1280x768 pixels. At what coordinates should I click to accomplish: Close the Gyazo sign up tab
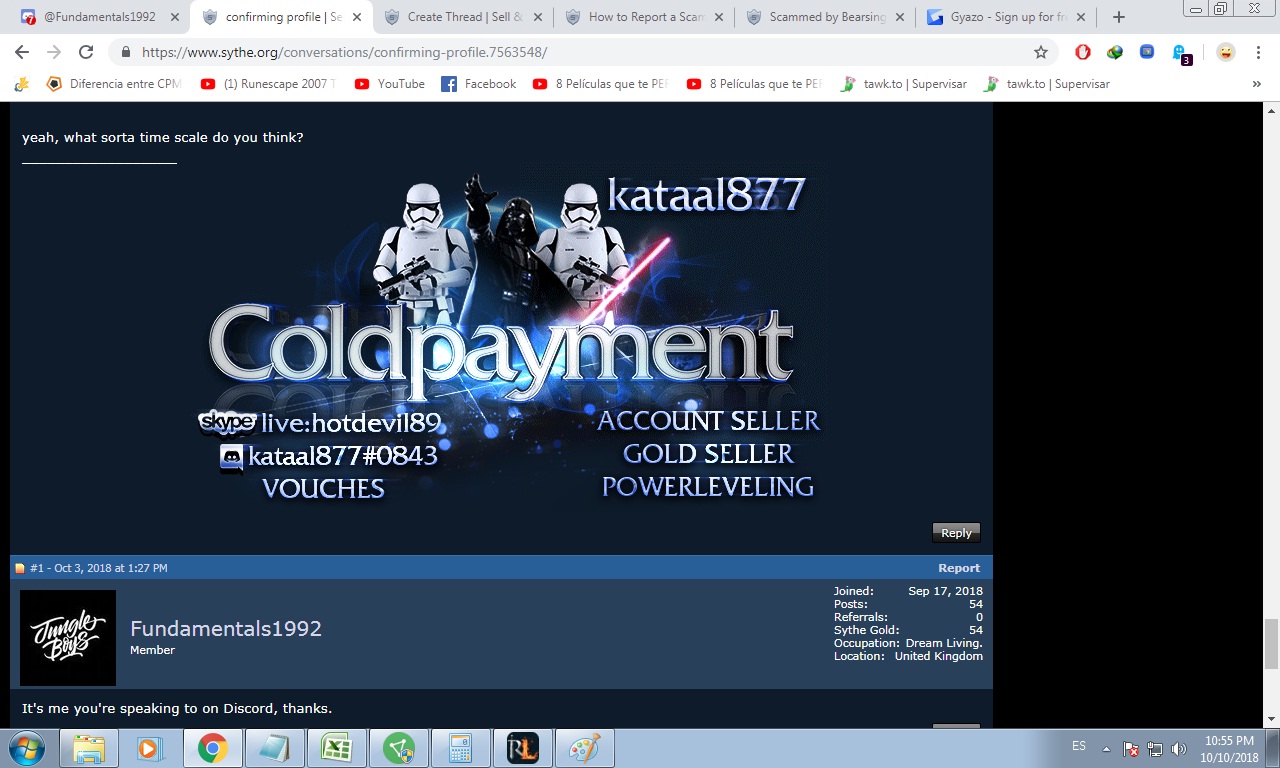pyautogui.click(x=1080, y=17)
